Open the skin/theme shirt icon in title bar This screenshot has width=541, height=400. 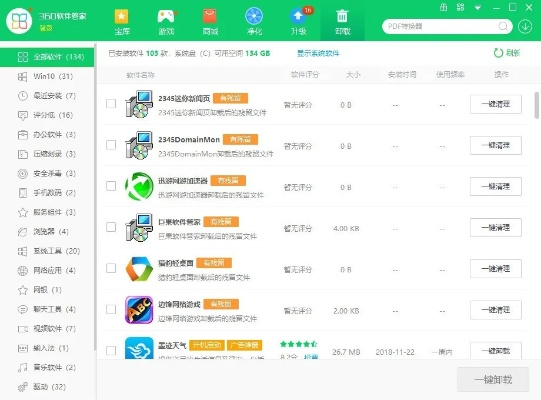(x=444, y=7)
